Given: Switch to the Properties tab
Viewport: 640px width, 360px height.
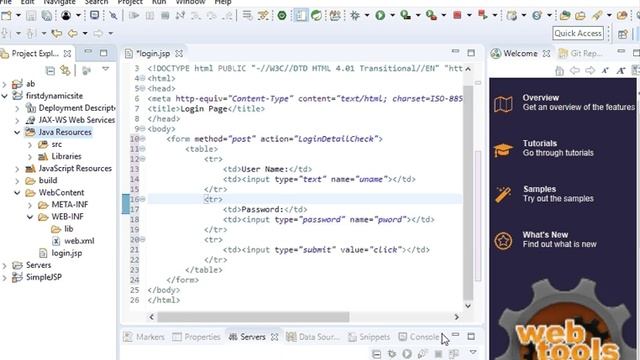Looking at the screenshot, I should (196, 337).
